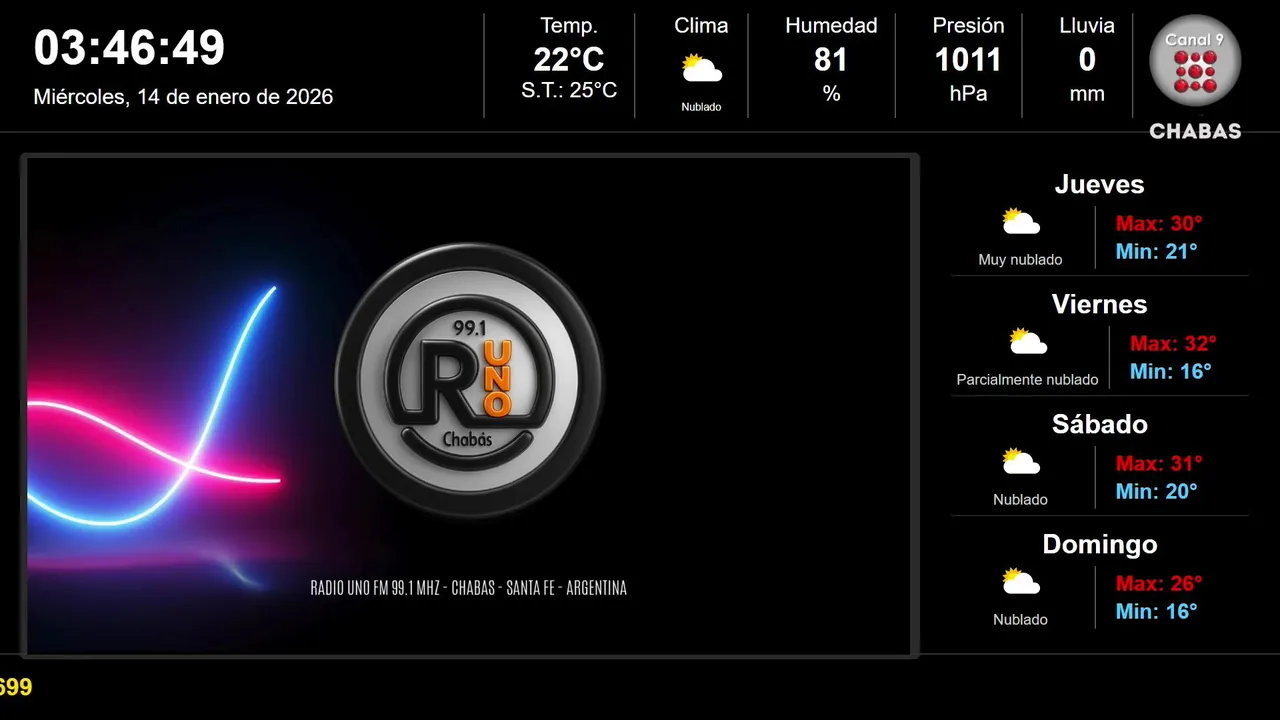
Task: Click the hPa unit text
Action: click(x=968, y=94)
